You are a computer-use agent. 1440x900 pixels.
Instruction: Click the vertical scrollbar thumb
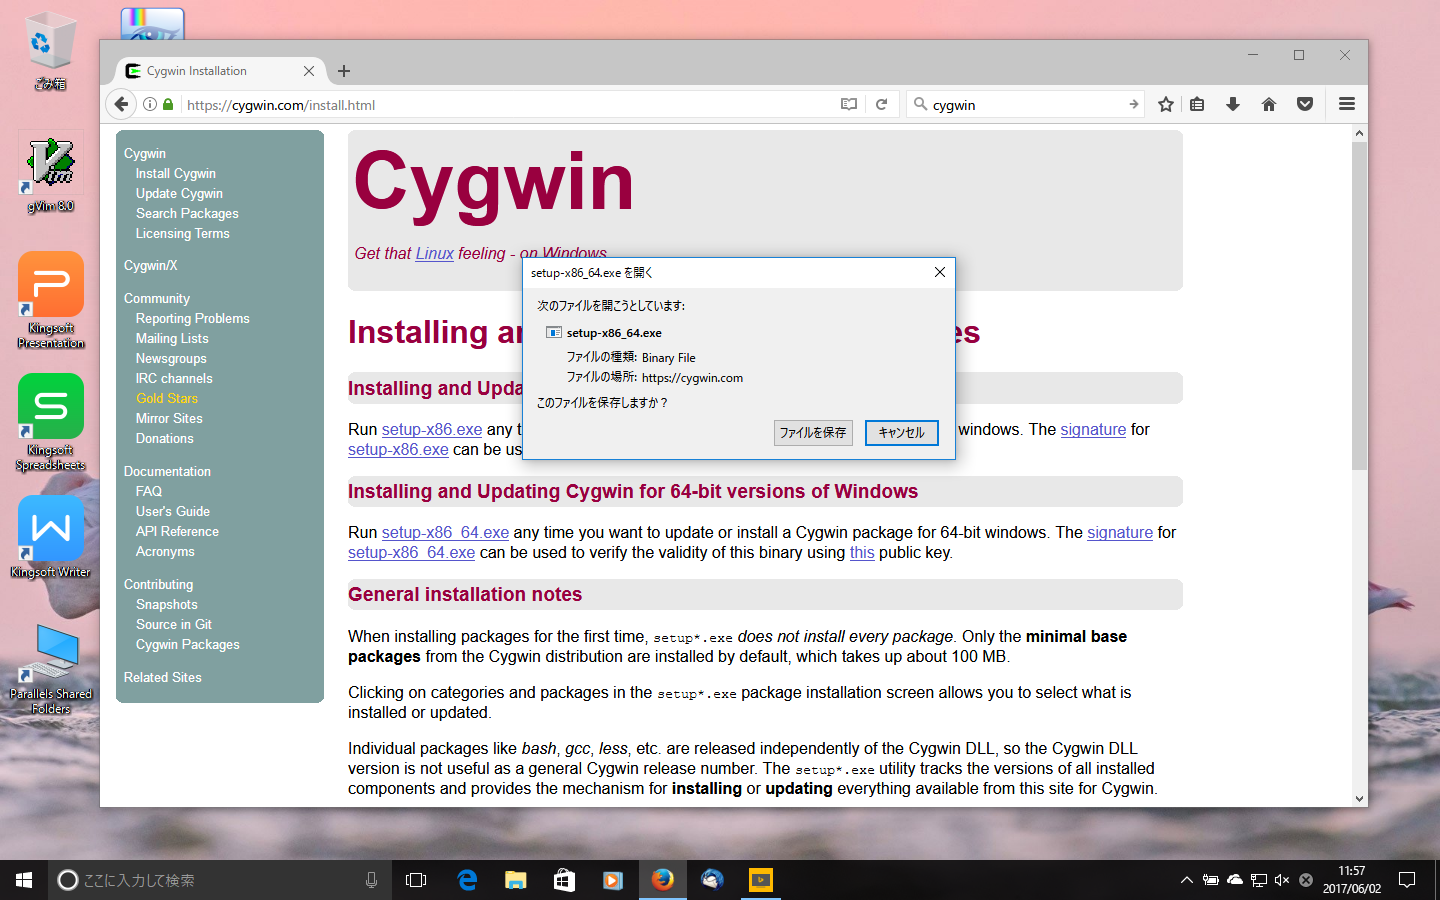(1359, 305)
